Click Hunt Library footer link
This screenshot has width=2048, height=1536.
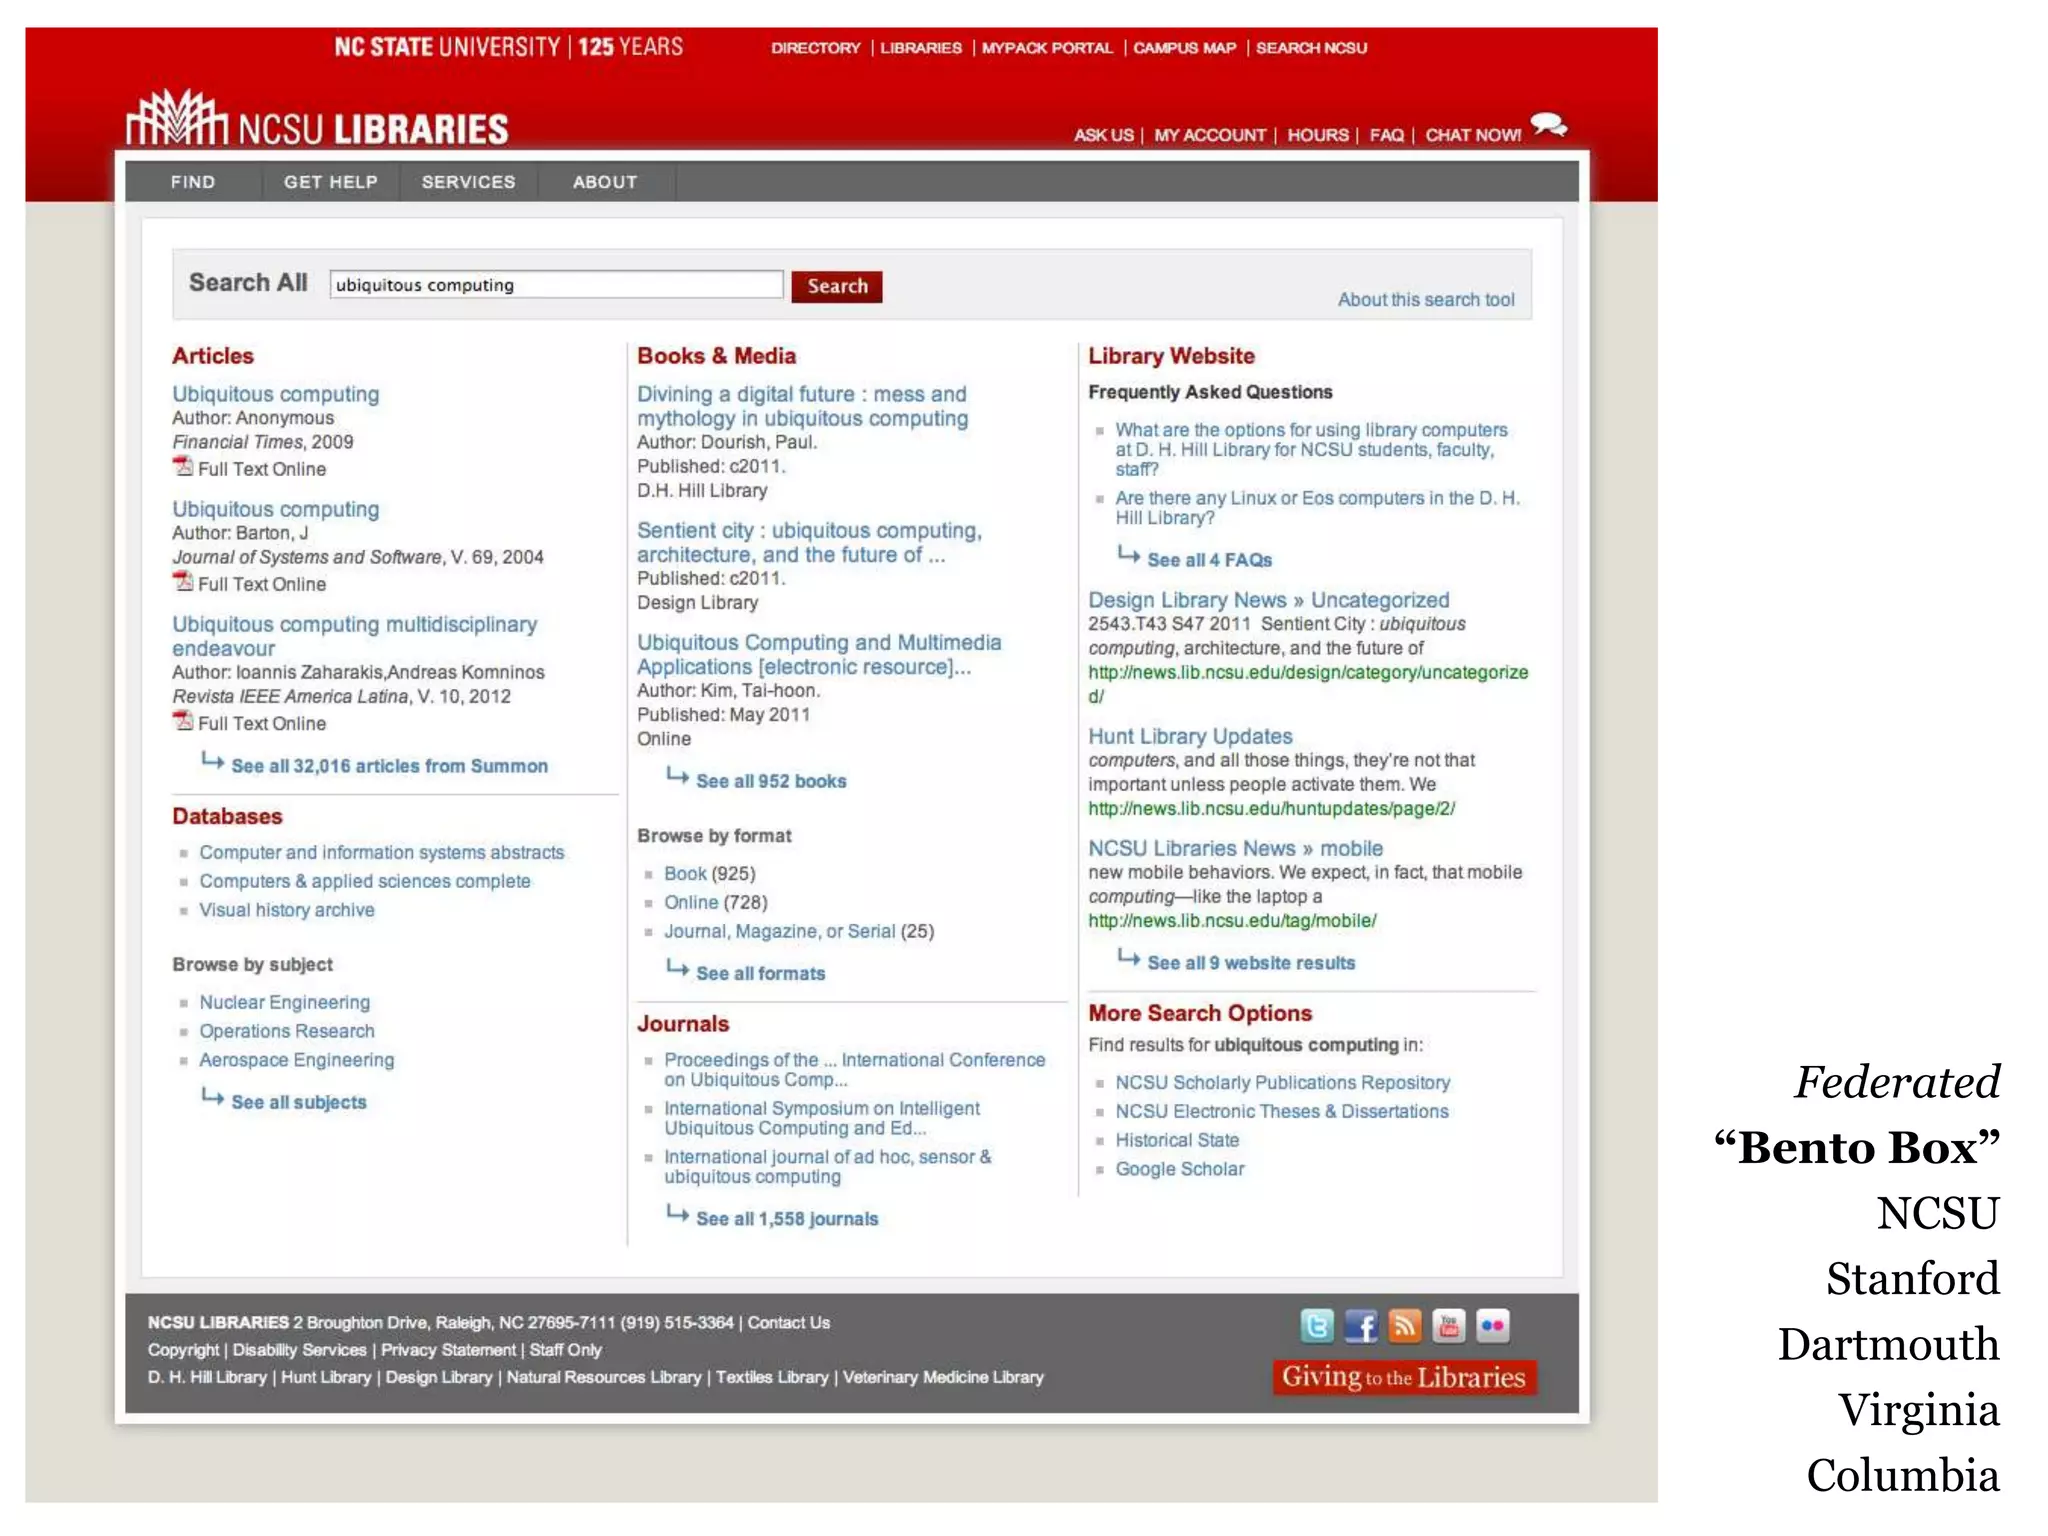click(x=326, y=1378)
